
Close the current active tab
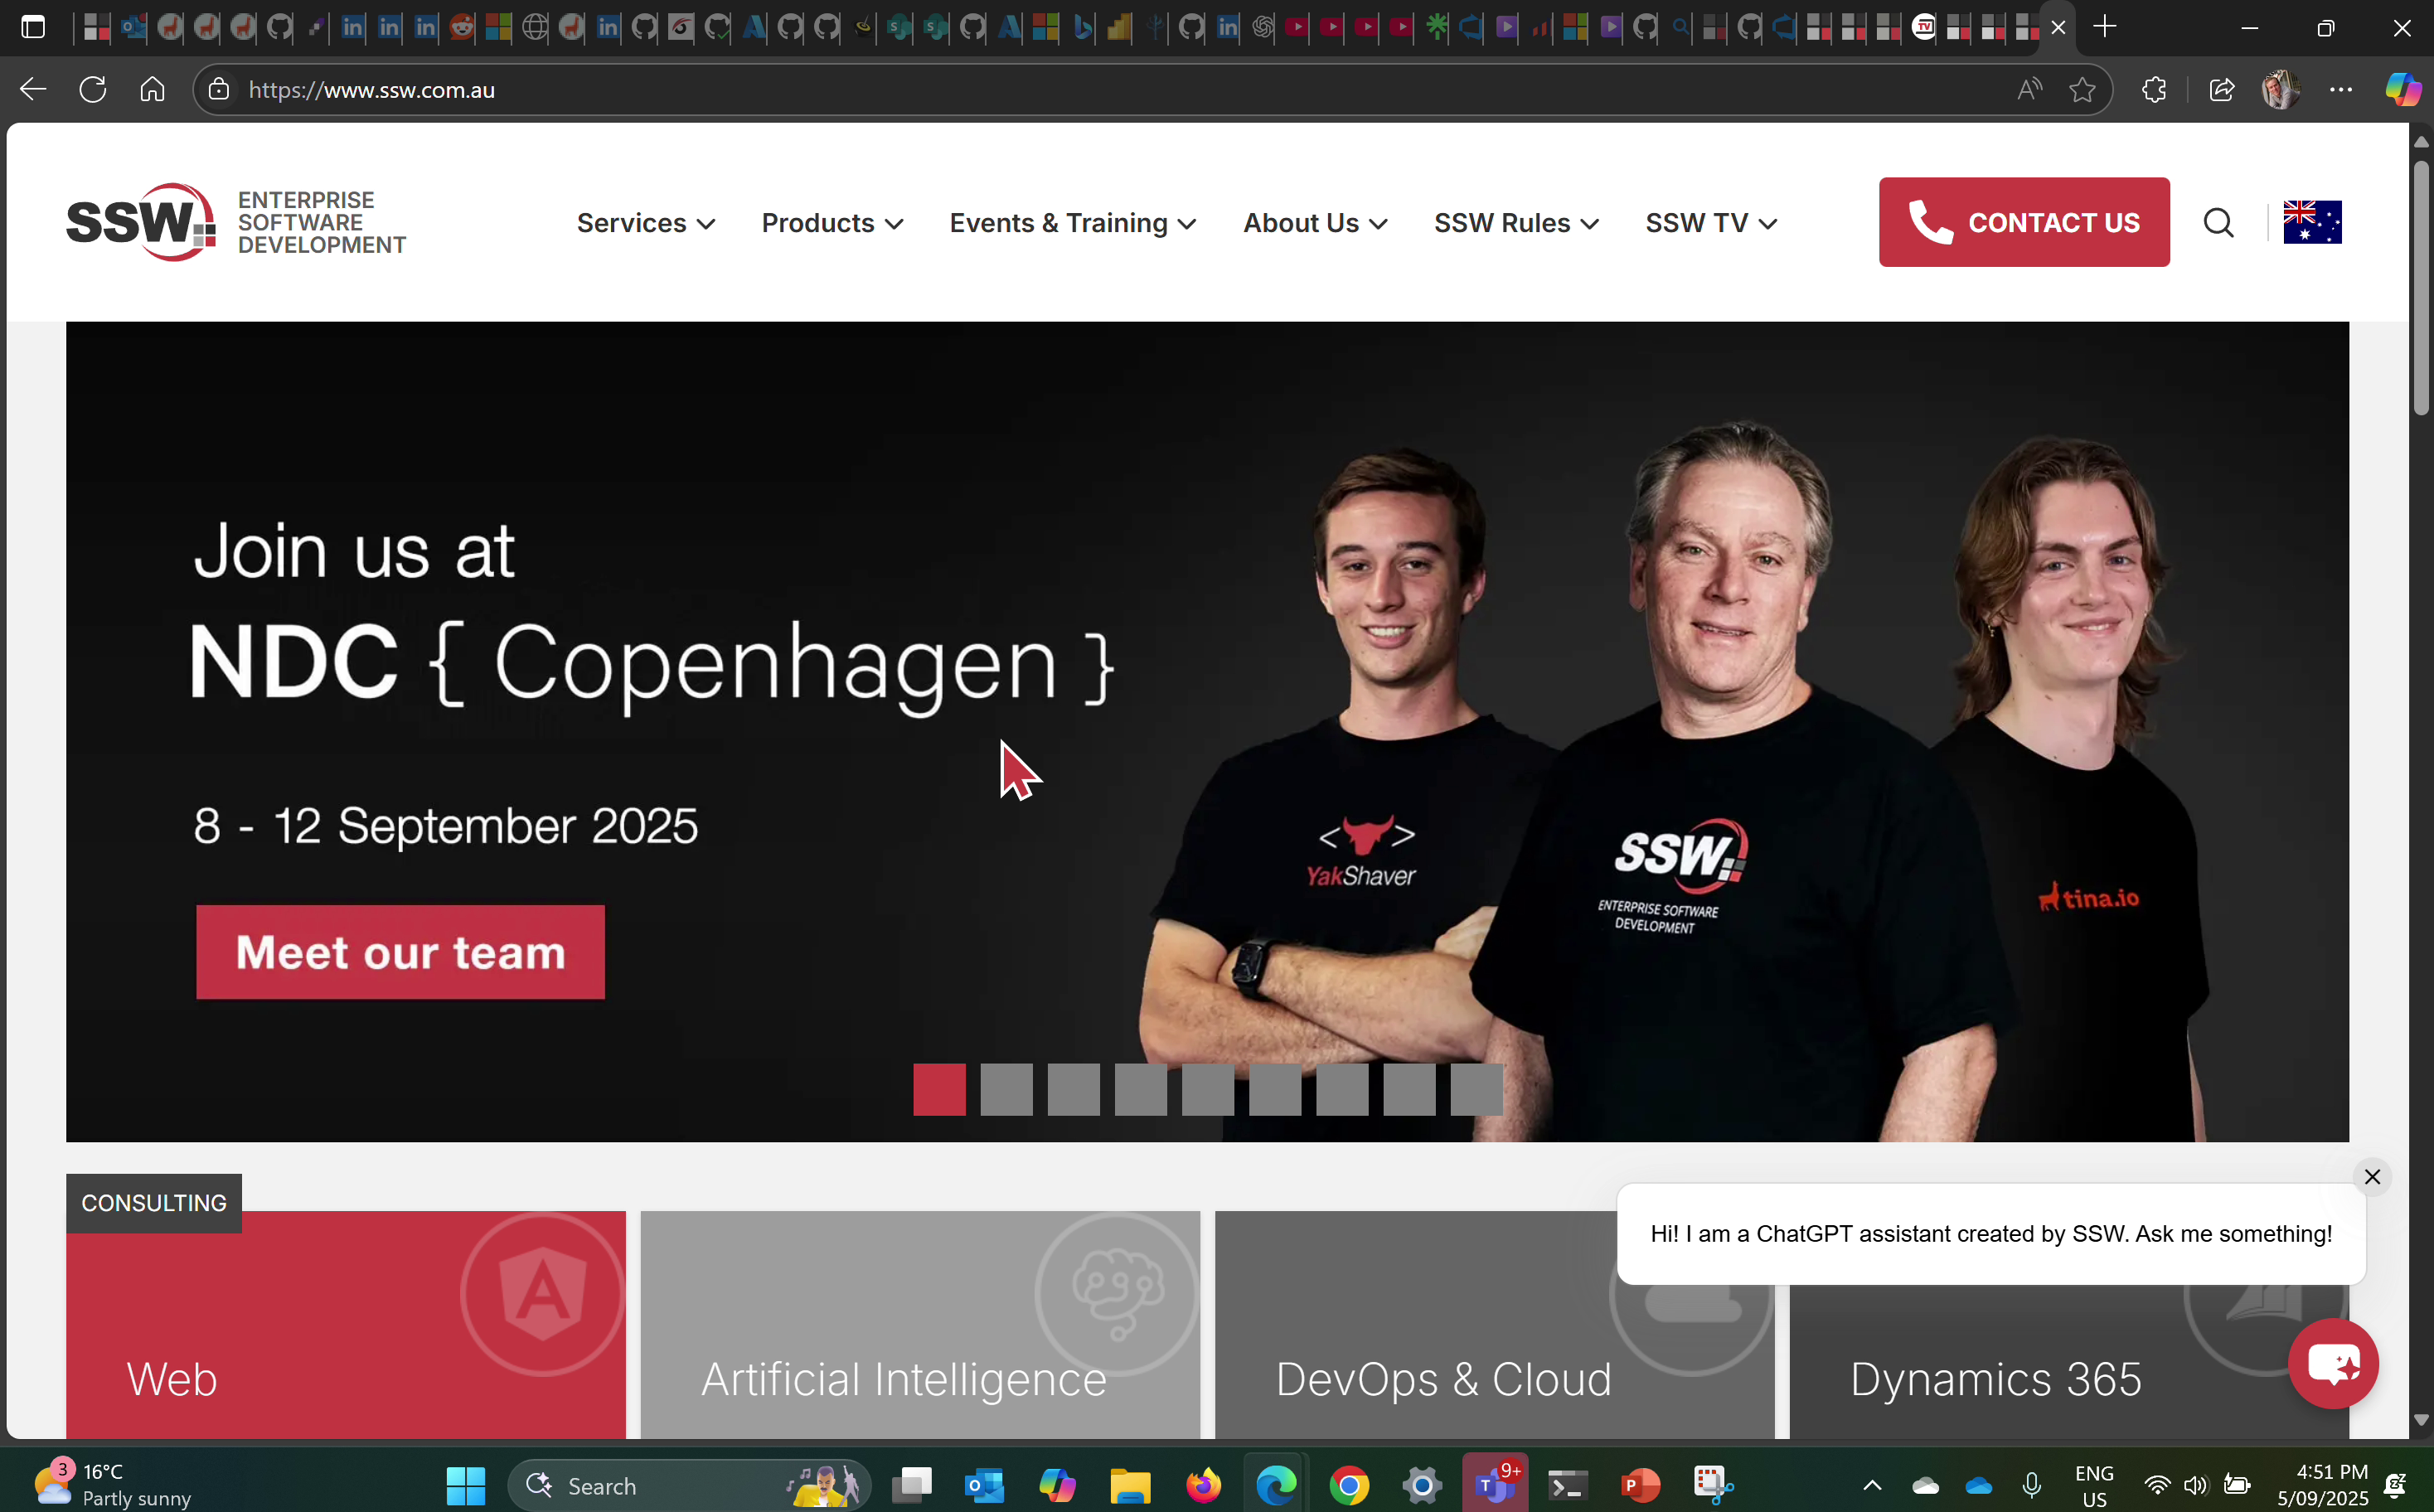[2058, 28]
